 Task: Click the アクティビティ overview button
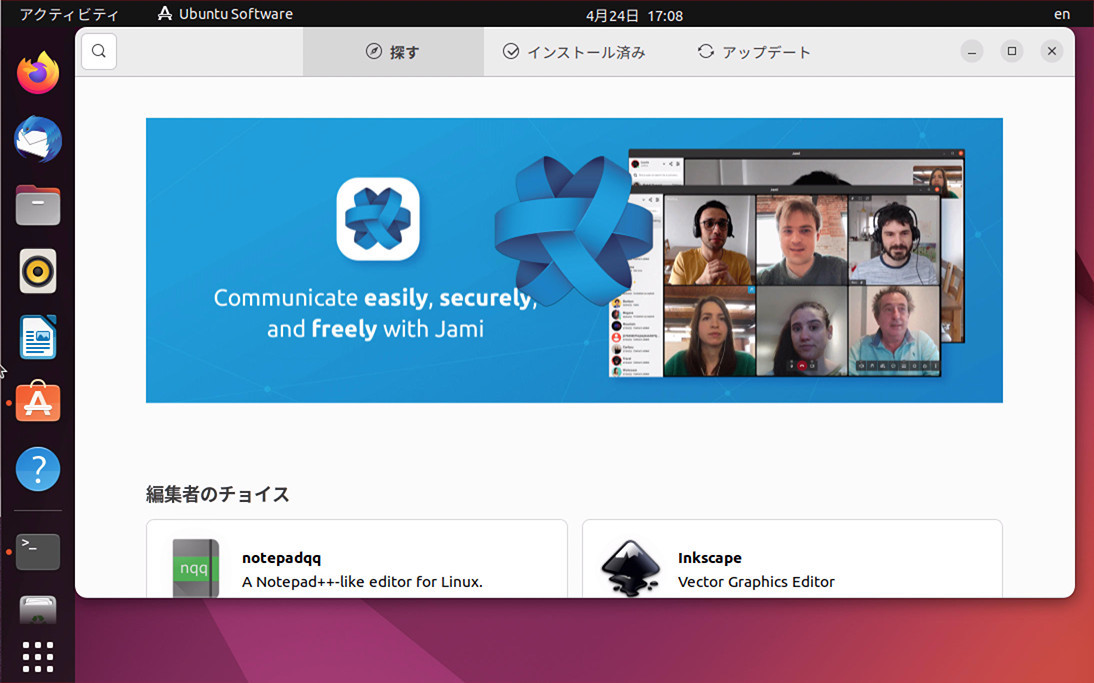tap(69, 14)
